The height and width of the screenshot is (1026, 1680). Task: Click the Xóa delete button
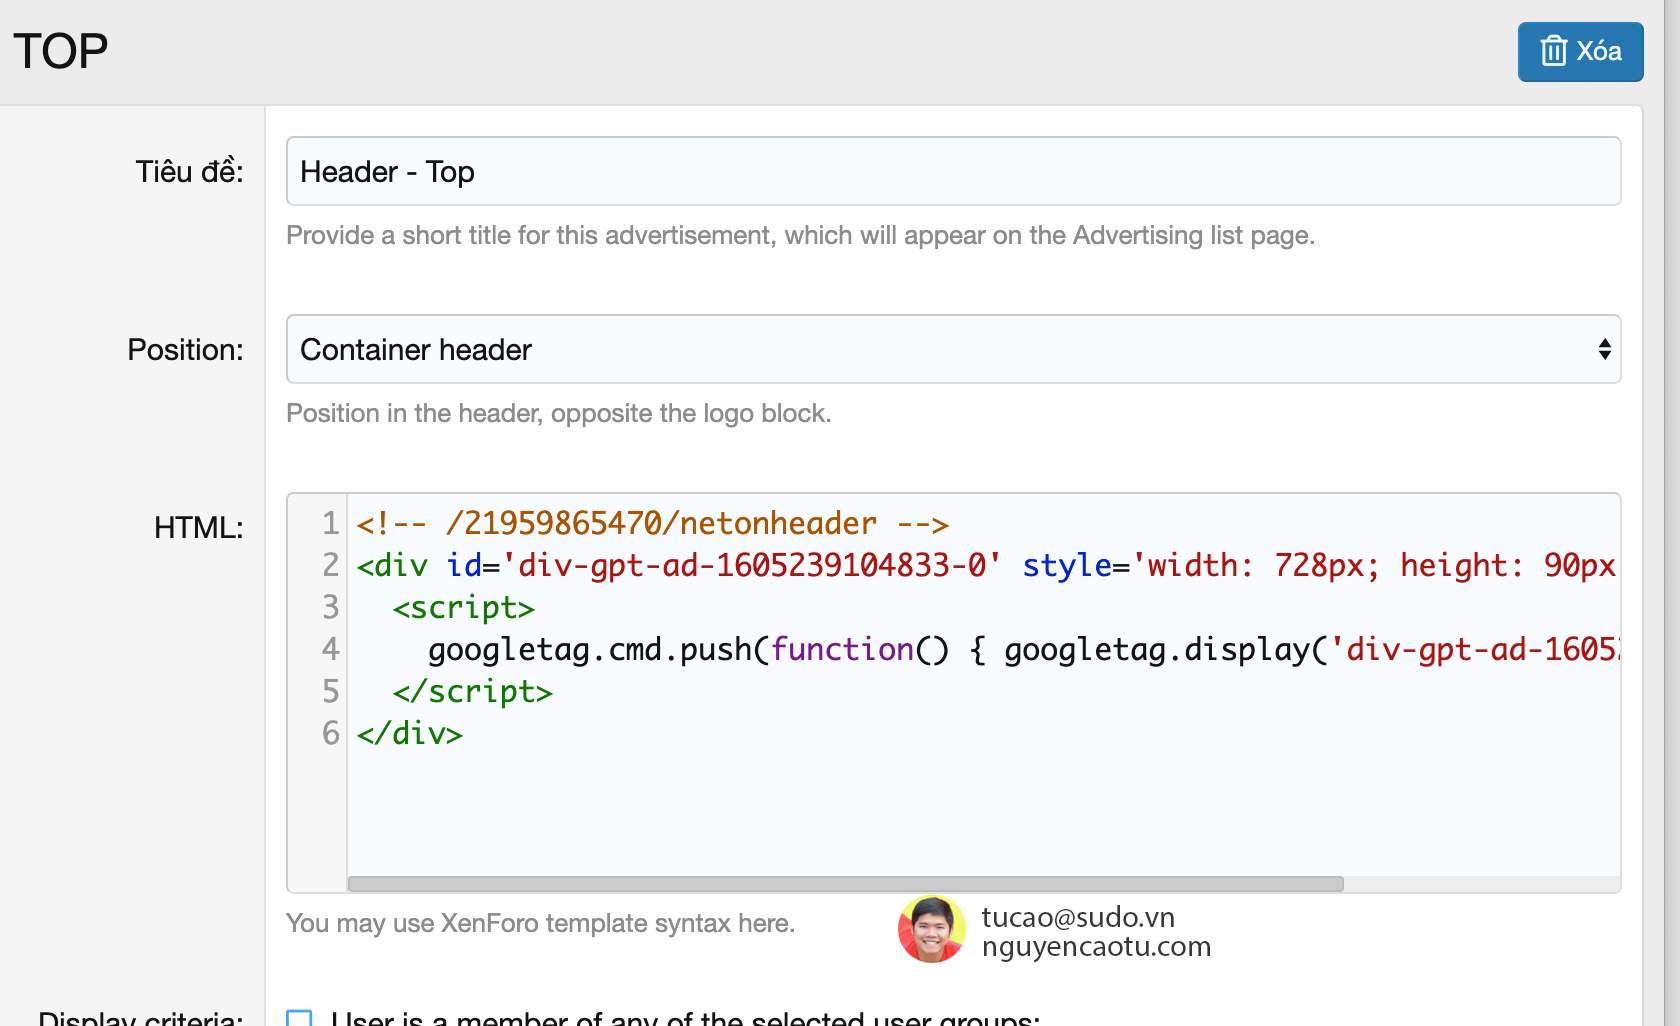pos(1580,51)
